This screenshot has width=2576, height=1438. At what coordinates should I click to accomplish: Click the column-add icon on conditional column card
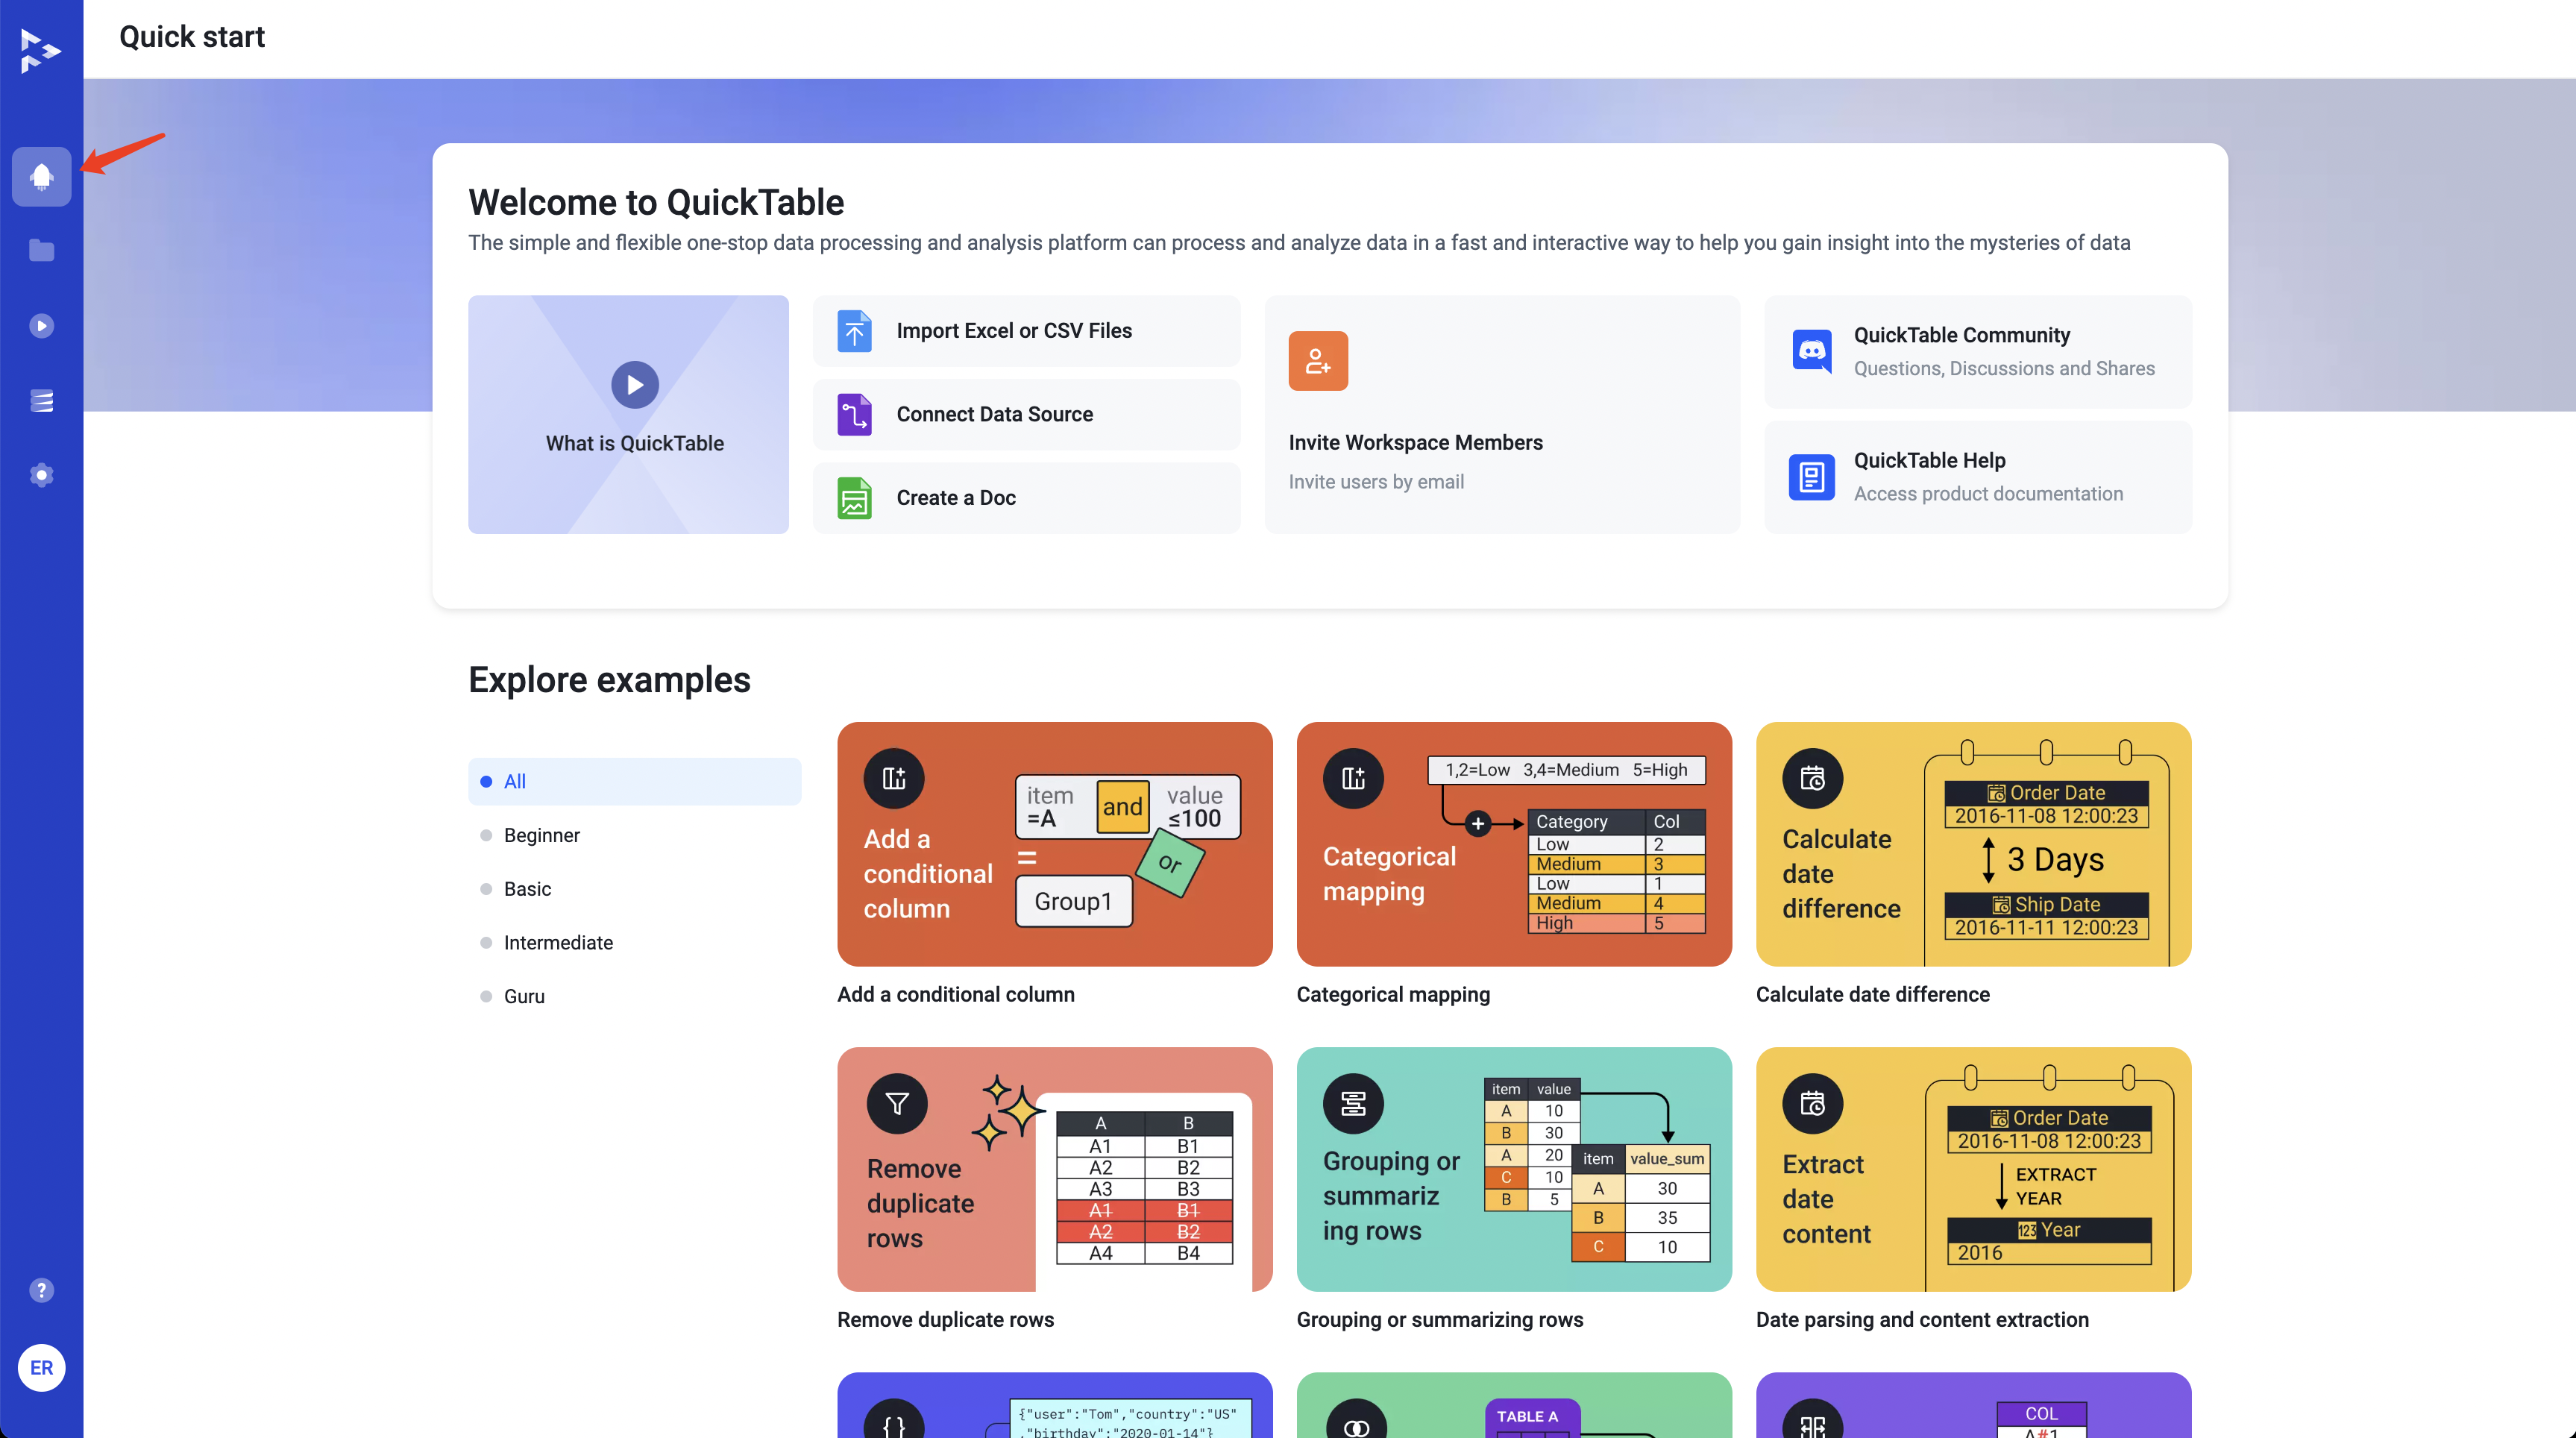pos(894,778)
